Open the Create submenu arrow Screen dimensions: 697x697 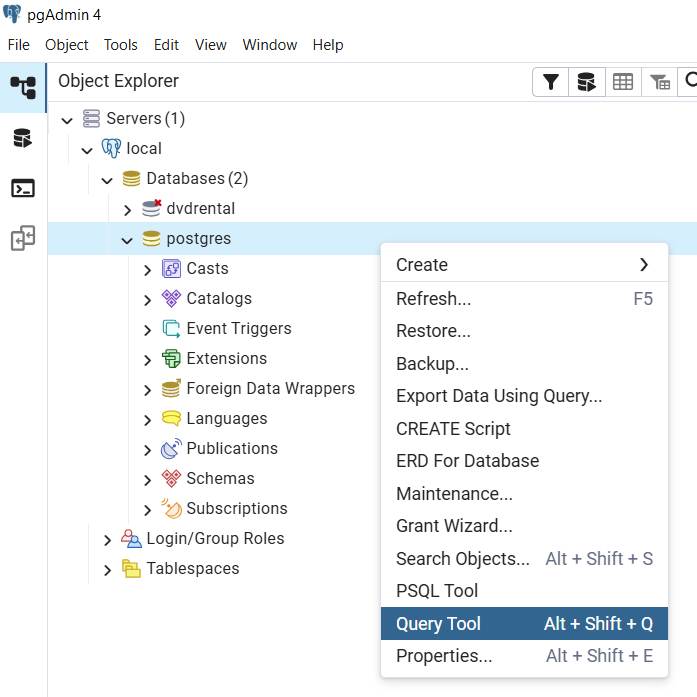(x=644, y=265)
